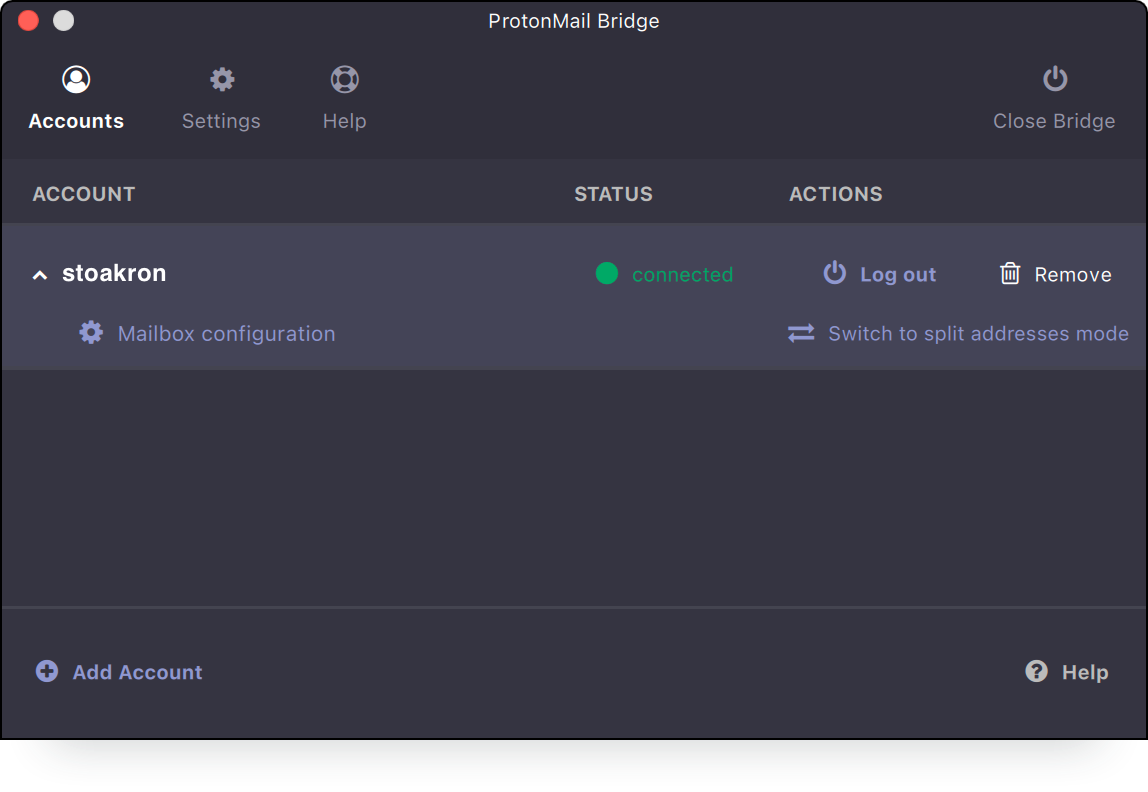Click the STATUS column header

click(614, 194)
